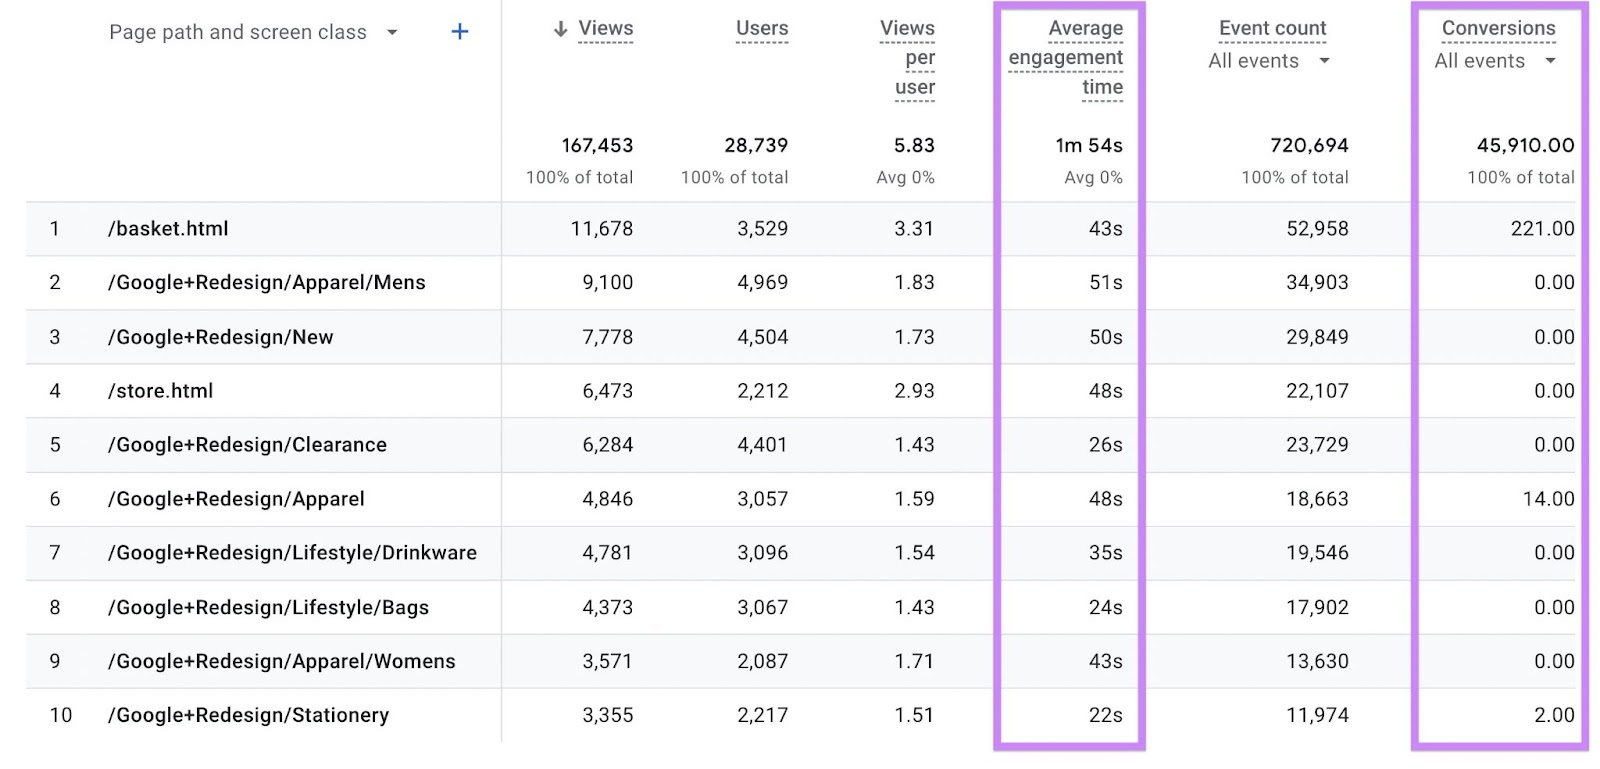This screenshot has height=769, width=1600.
Task: Open the /Google+Redesign/Lifestyle/Drinkware page path
Action: pos(293,553)
